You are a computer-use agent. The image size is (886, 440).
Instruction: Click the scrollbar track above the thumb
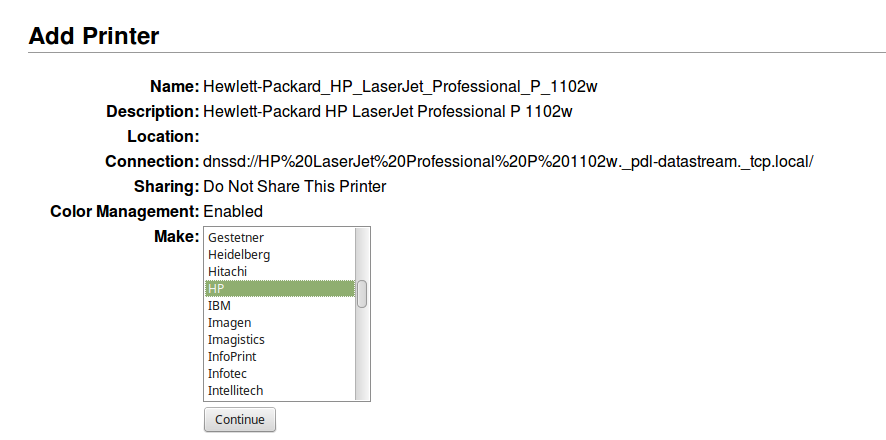(362, 254)
